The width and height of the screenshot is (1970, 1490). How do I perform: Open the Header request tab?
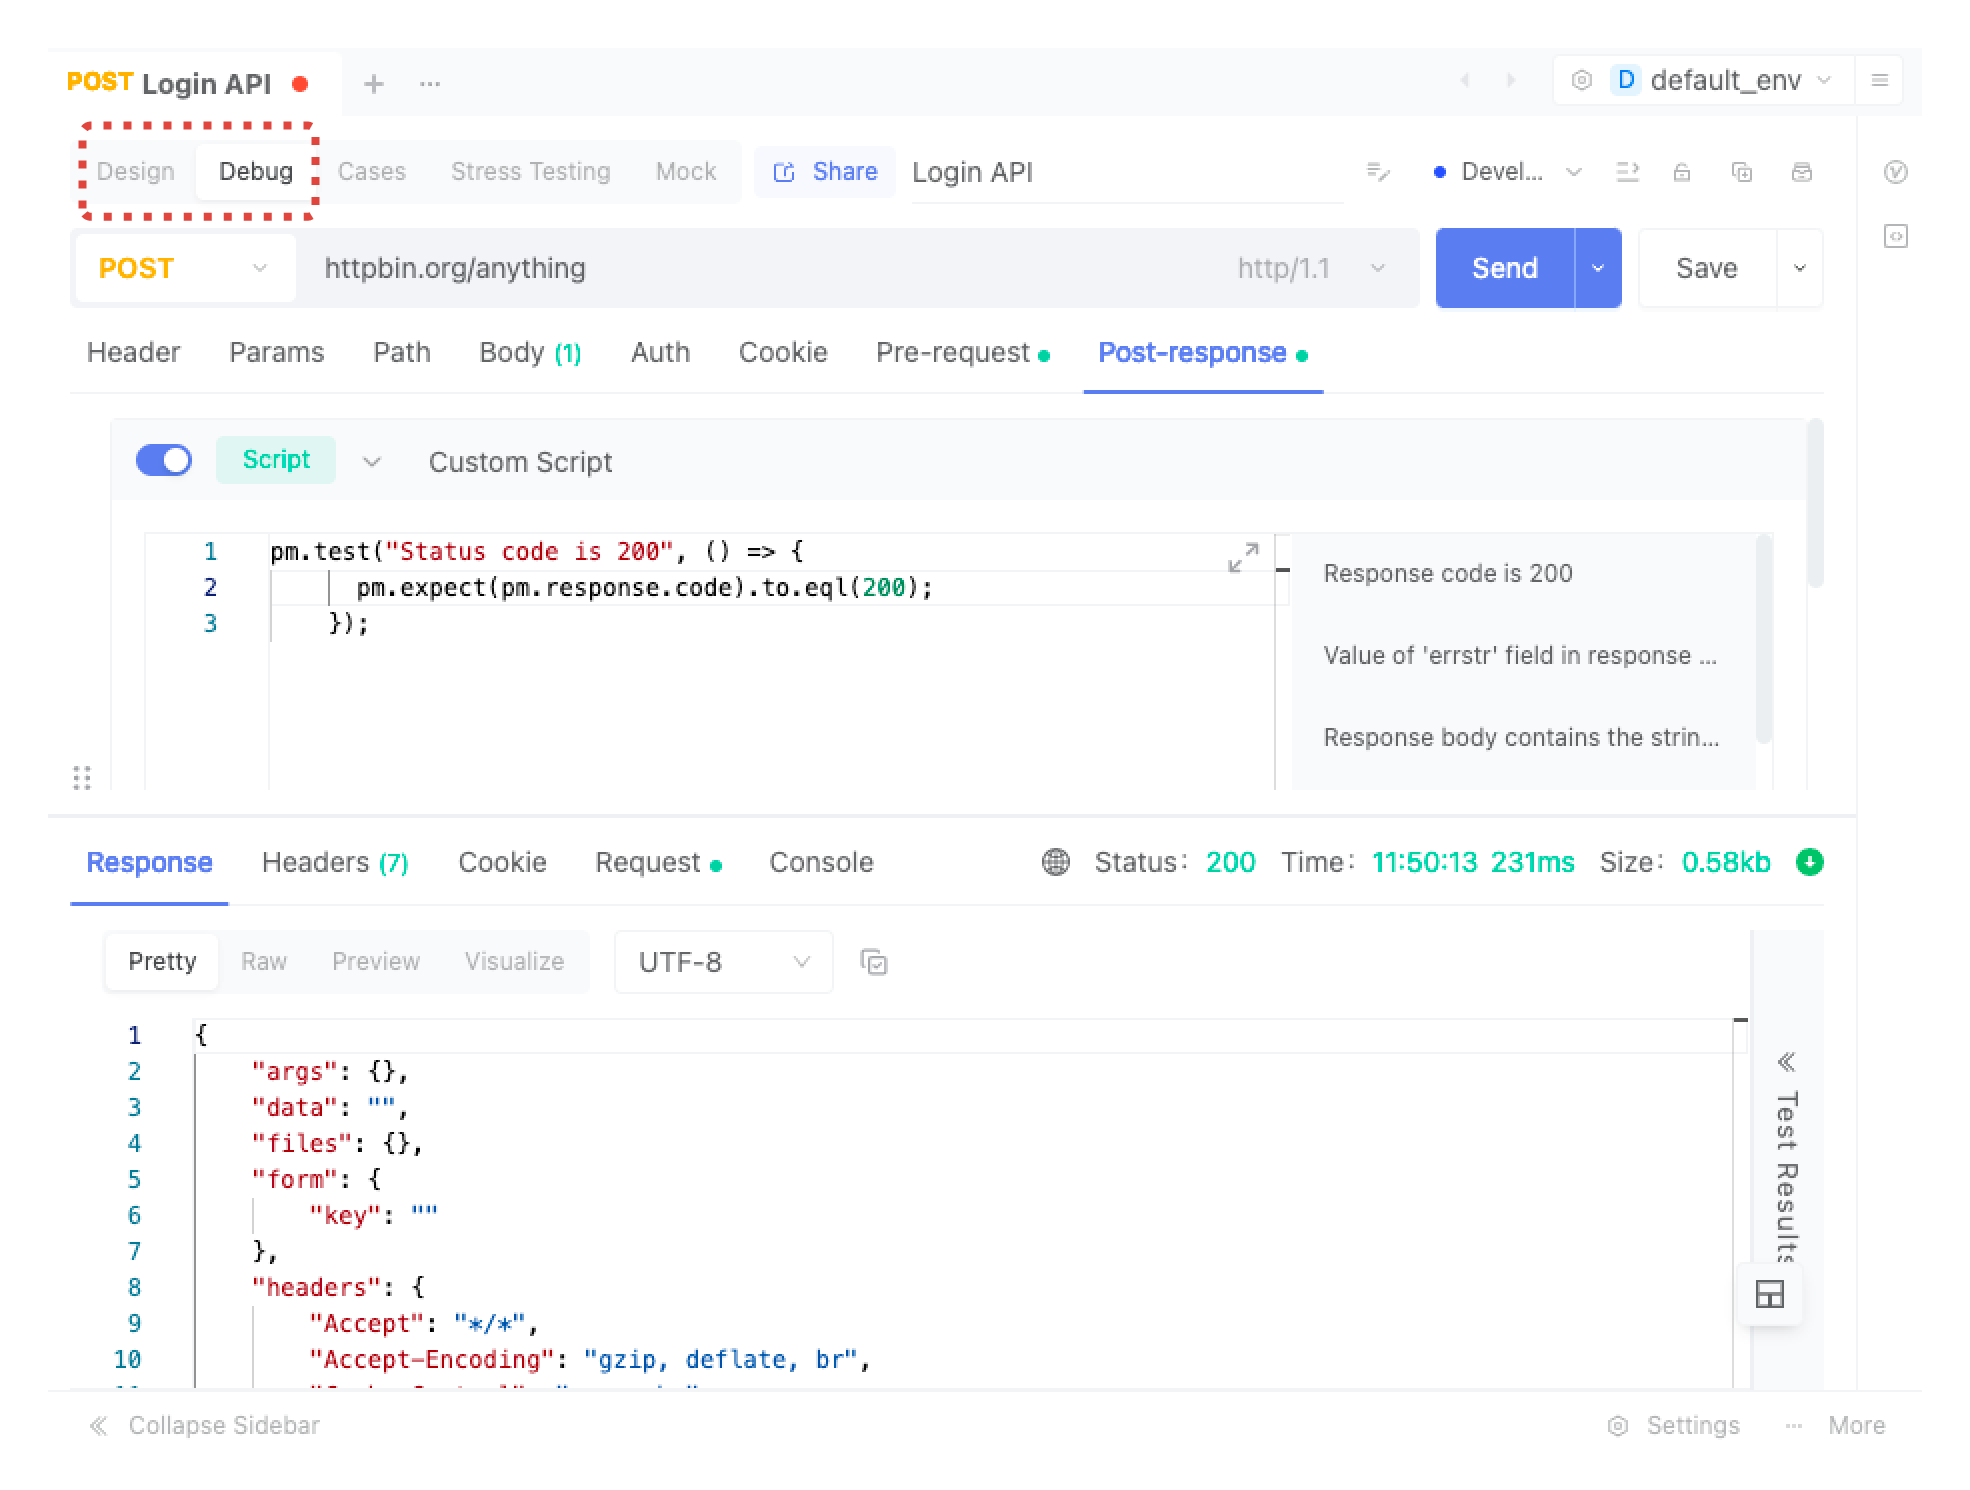[134, 353]
